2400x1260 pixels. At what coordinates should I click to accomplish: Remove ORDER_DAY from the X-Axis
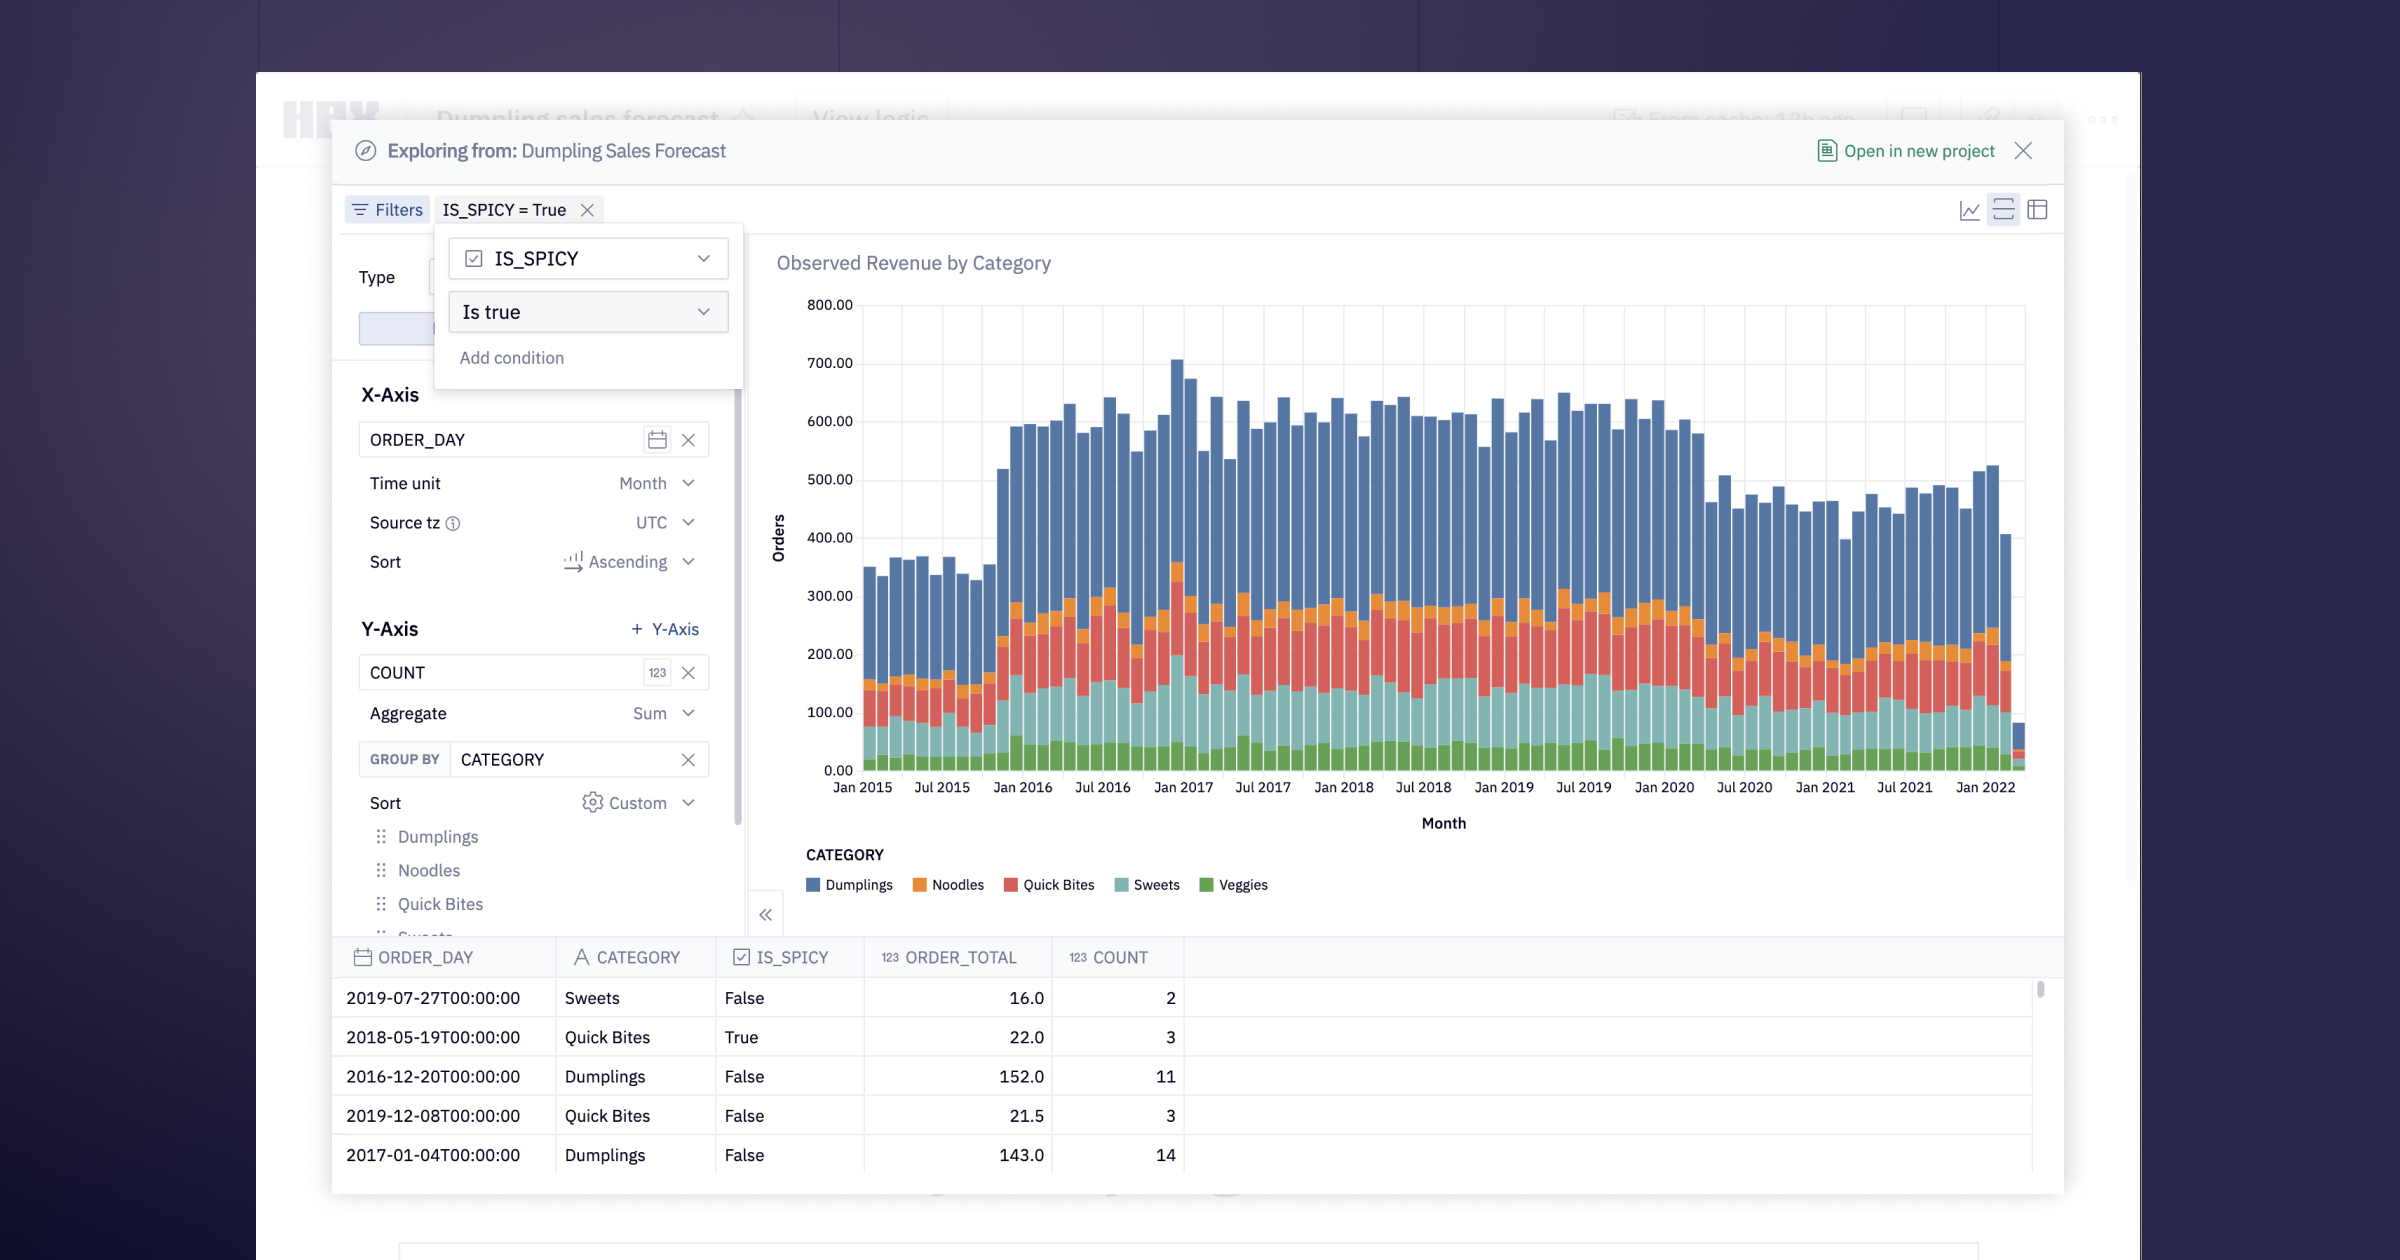point(688,440)
